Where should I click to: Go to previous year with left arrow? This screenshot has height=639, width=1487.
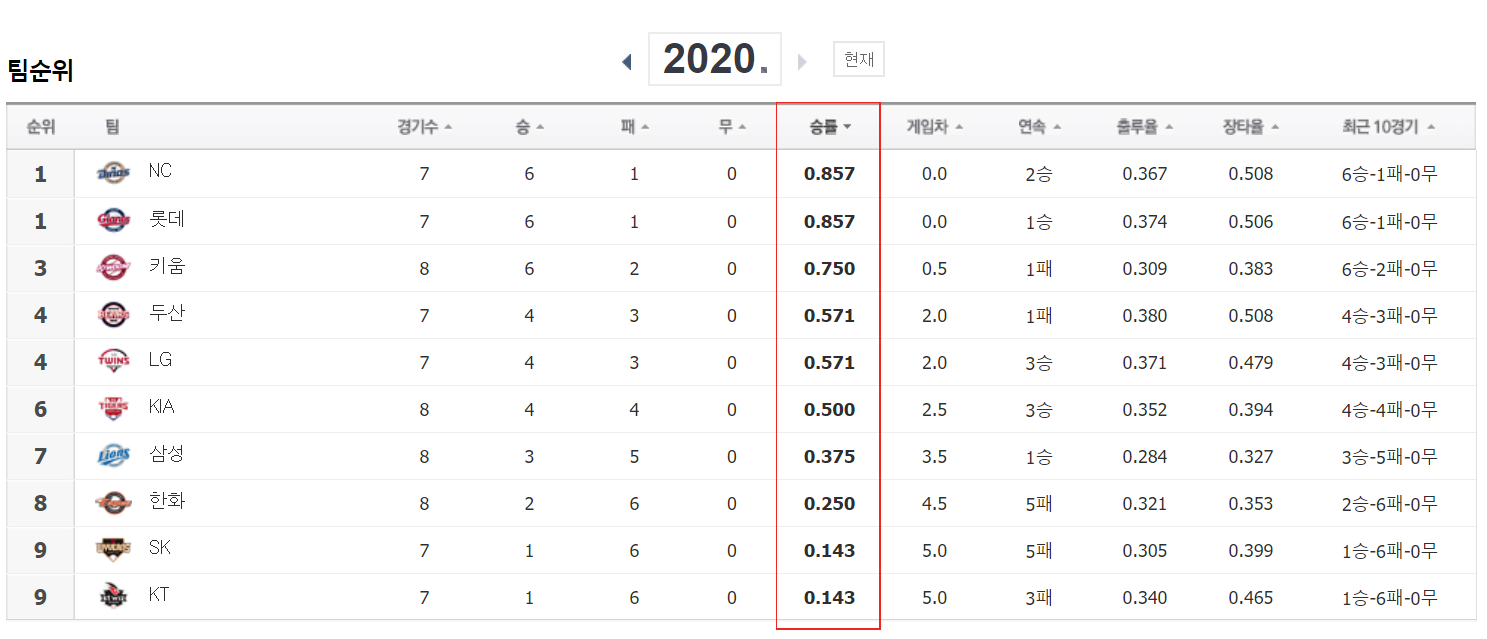click(x=627, y=62)
